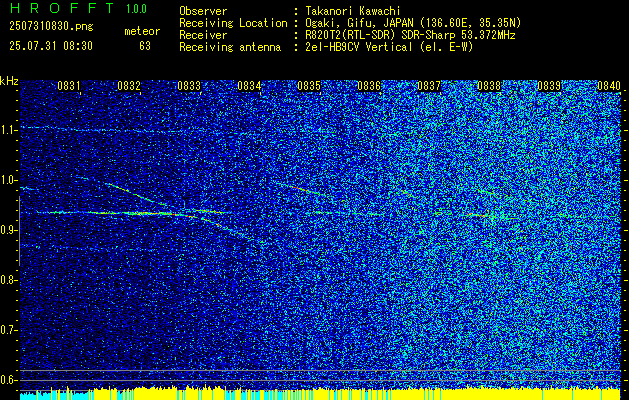Click the 'Receiving antenna' label
This screenshot has width=629, height=400.
[x=230, y=47]
